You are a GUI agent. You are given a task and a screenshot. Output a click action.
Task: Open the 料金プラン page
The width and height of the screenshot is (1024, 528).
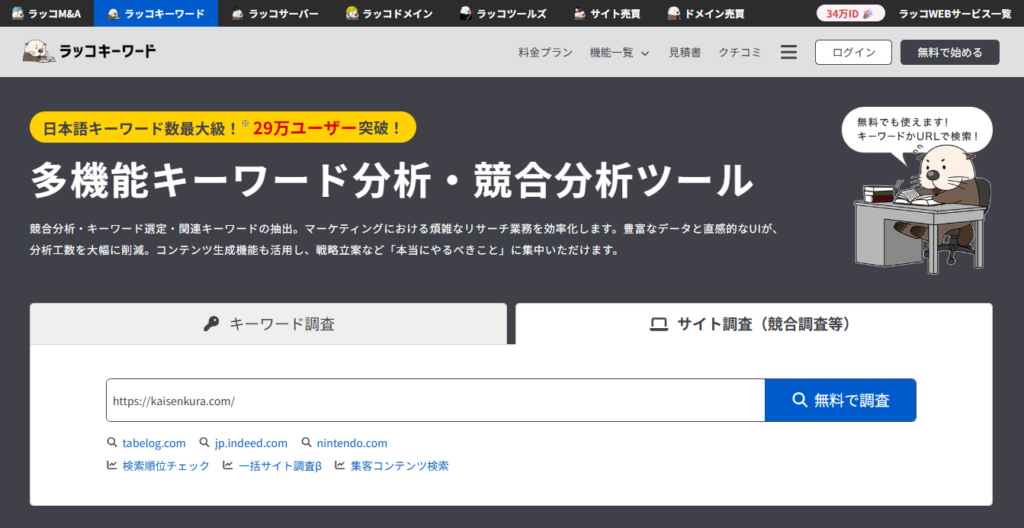(545, 53)
